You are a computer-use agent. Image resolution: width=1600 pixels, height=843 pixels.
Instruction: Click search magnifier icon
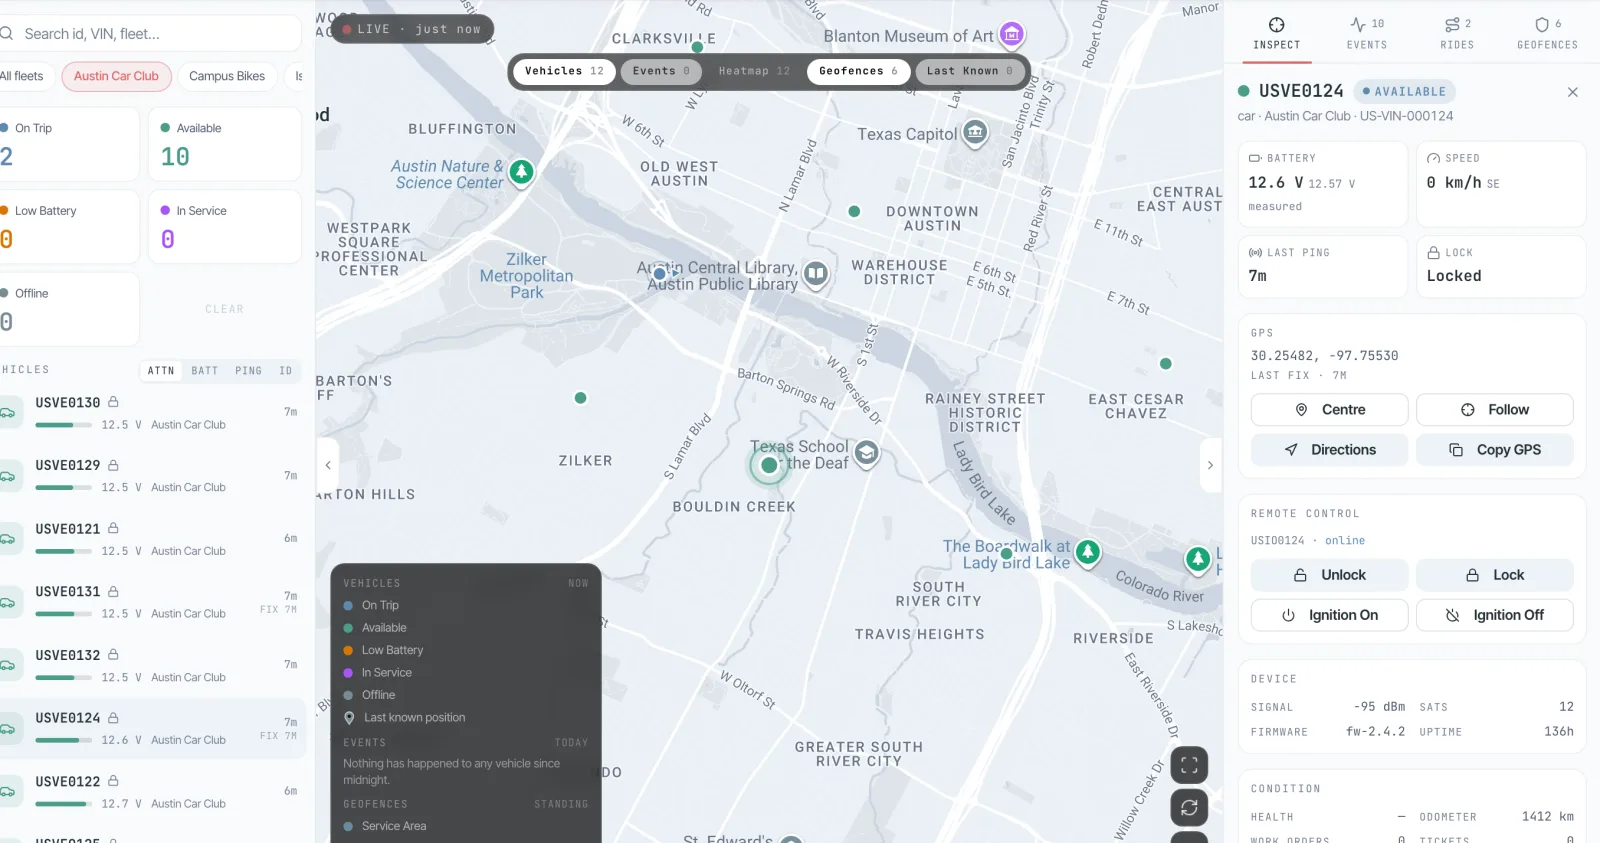coord(6,34)
